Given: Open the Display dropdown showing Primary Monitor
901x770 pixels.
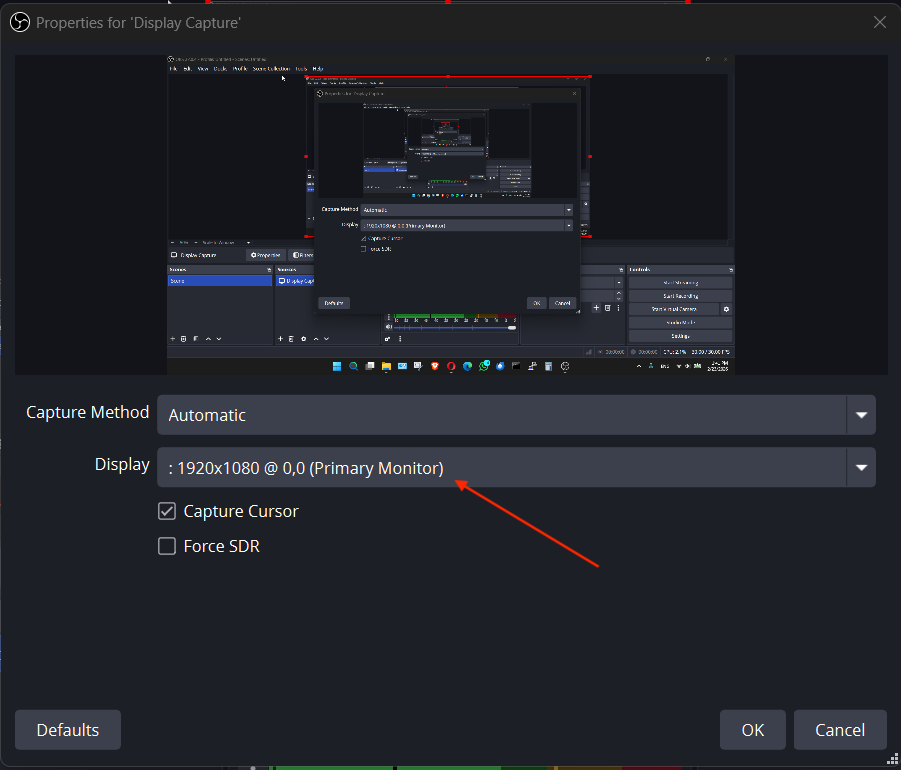Looking at the screenshot, I should point(516,467).
